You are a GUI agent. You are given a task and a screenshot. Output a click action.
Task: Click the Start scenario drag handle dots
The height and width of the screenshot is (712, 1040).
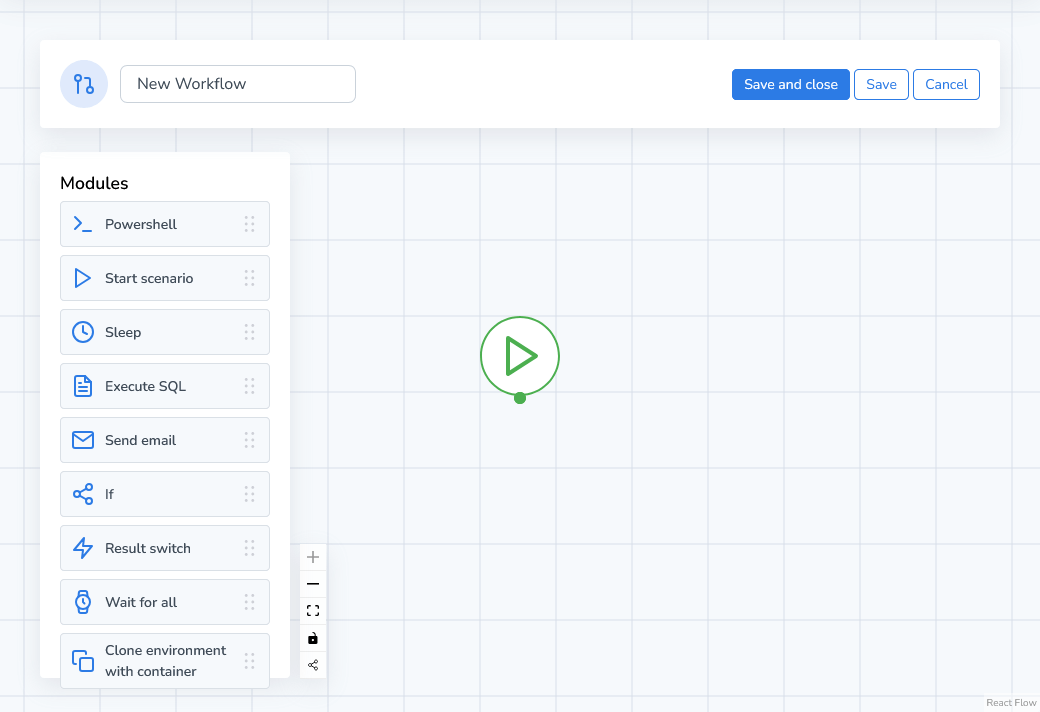[249, 278]
